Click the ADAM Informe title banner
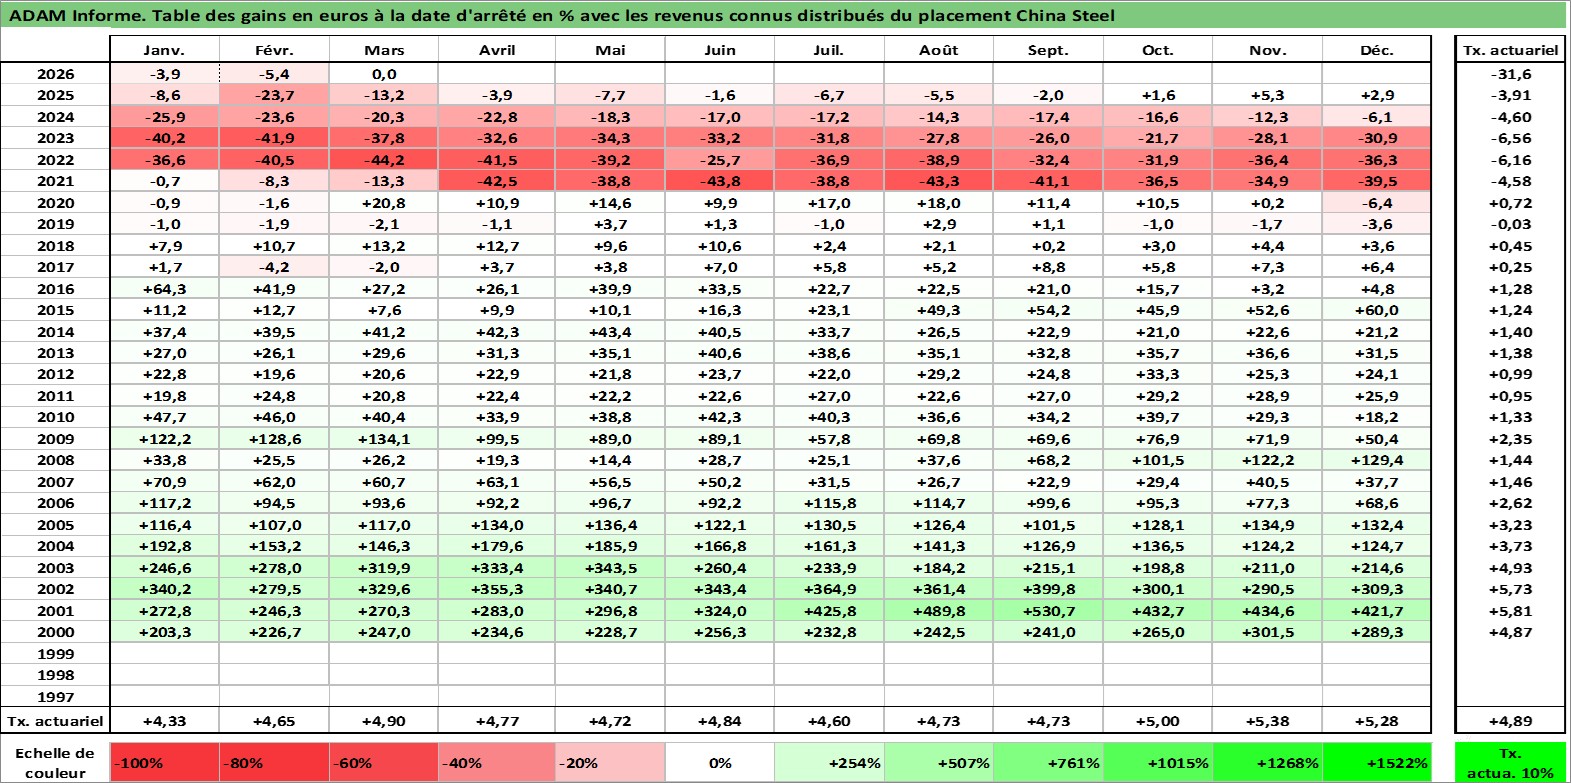This screenshot has height=783, width=1571. coord(784,15)
